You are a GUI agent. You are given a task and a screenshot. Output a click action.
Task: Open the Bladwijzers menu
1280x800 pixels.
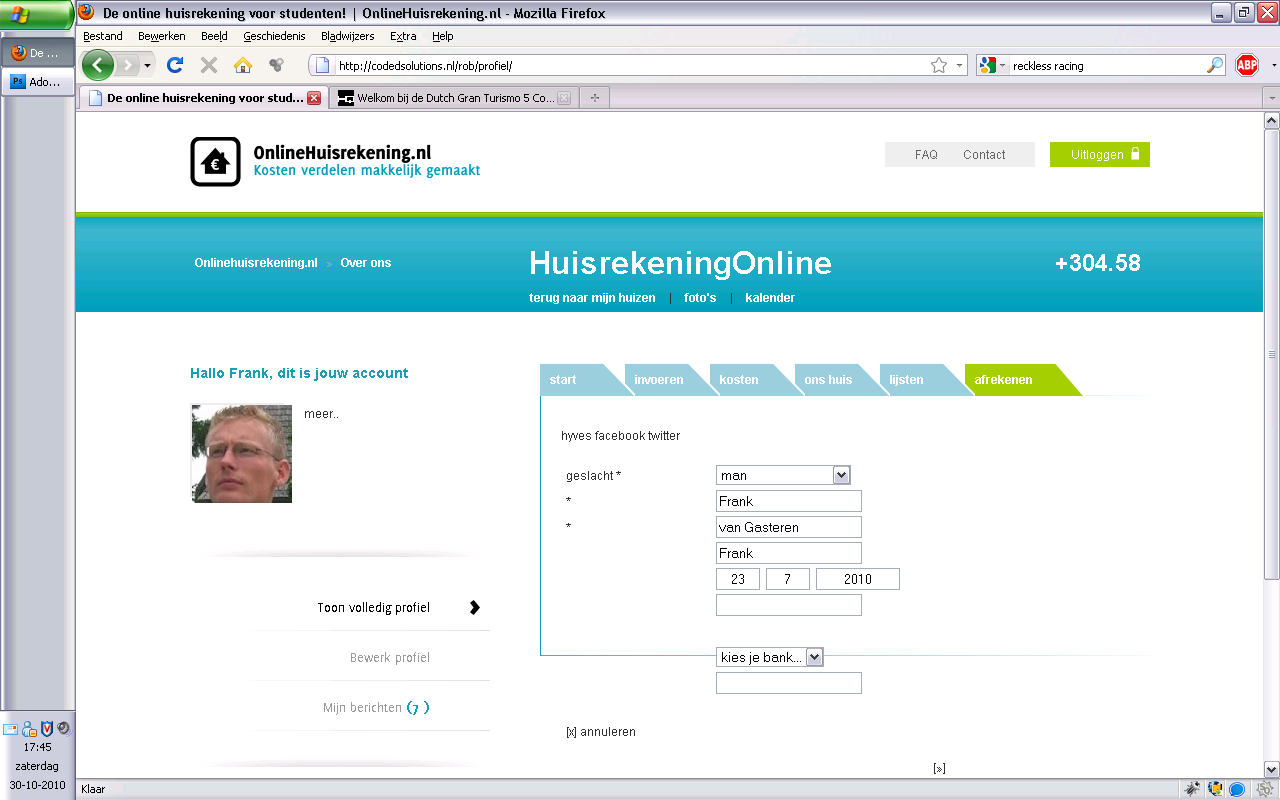coord(347,36)
